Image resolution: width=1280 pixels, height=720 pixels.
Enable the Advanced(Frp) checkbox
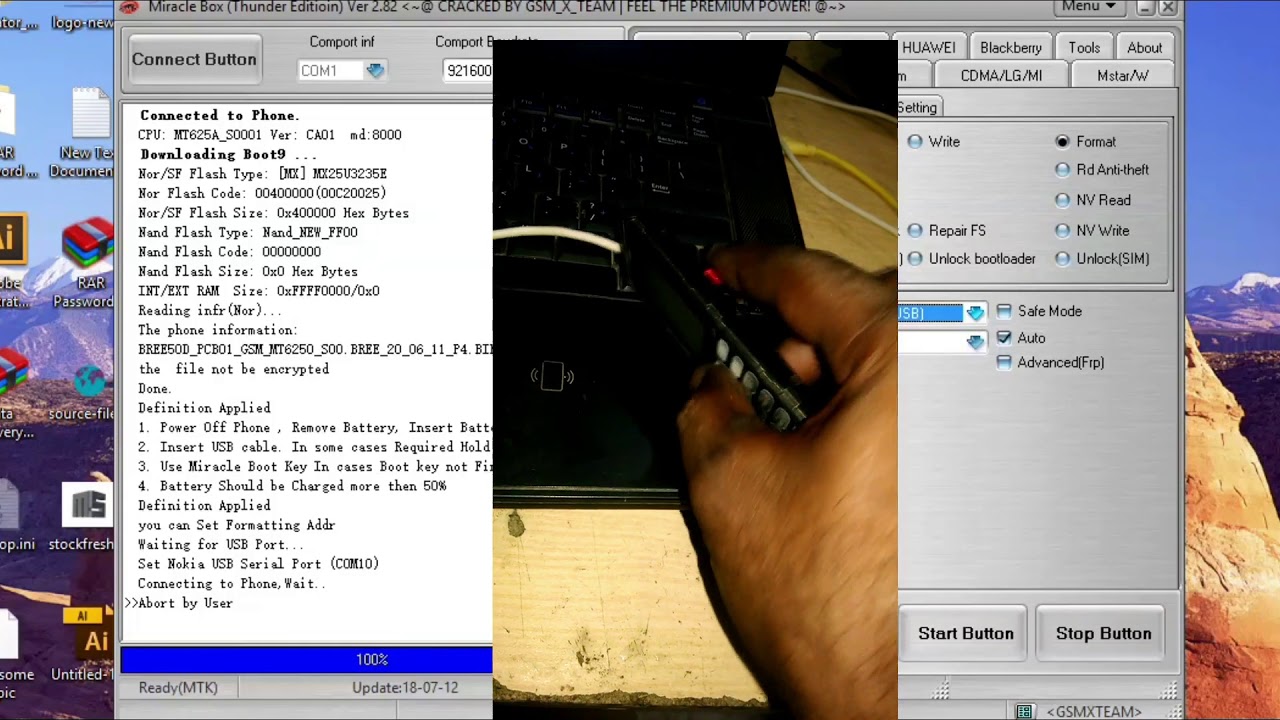coord(1004,362)
